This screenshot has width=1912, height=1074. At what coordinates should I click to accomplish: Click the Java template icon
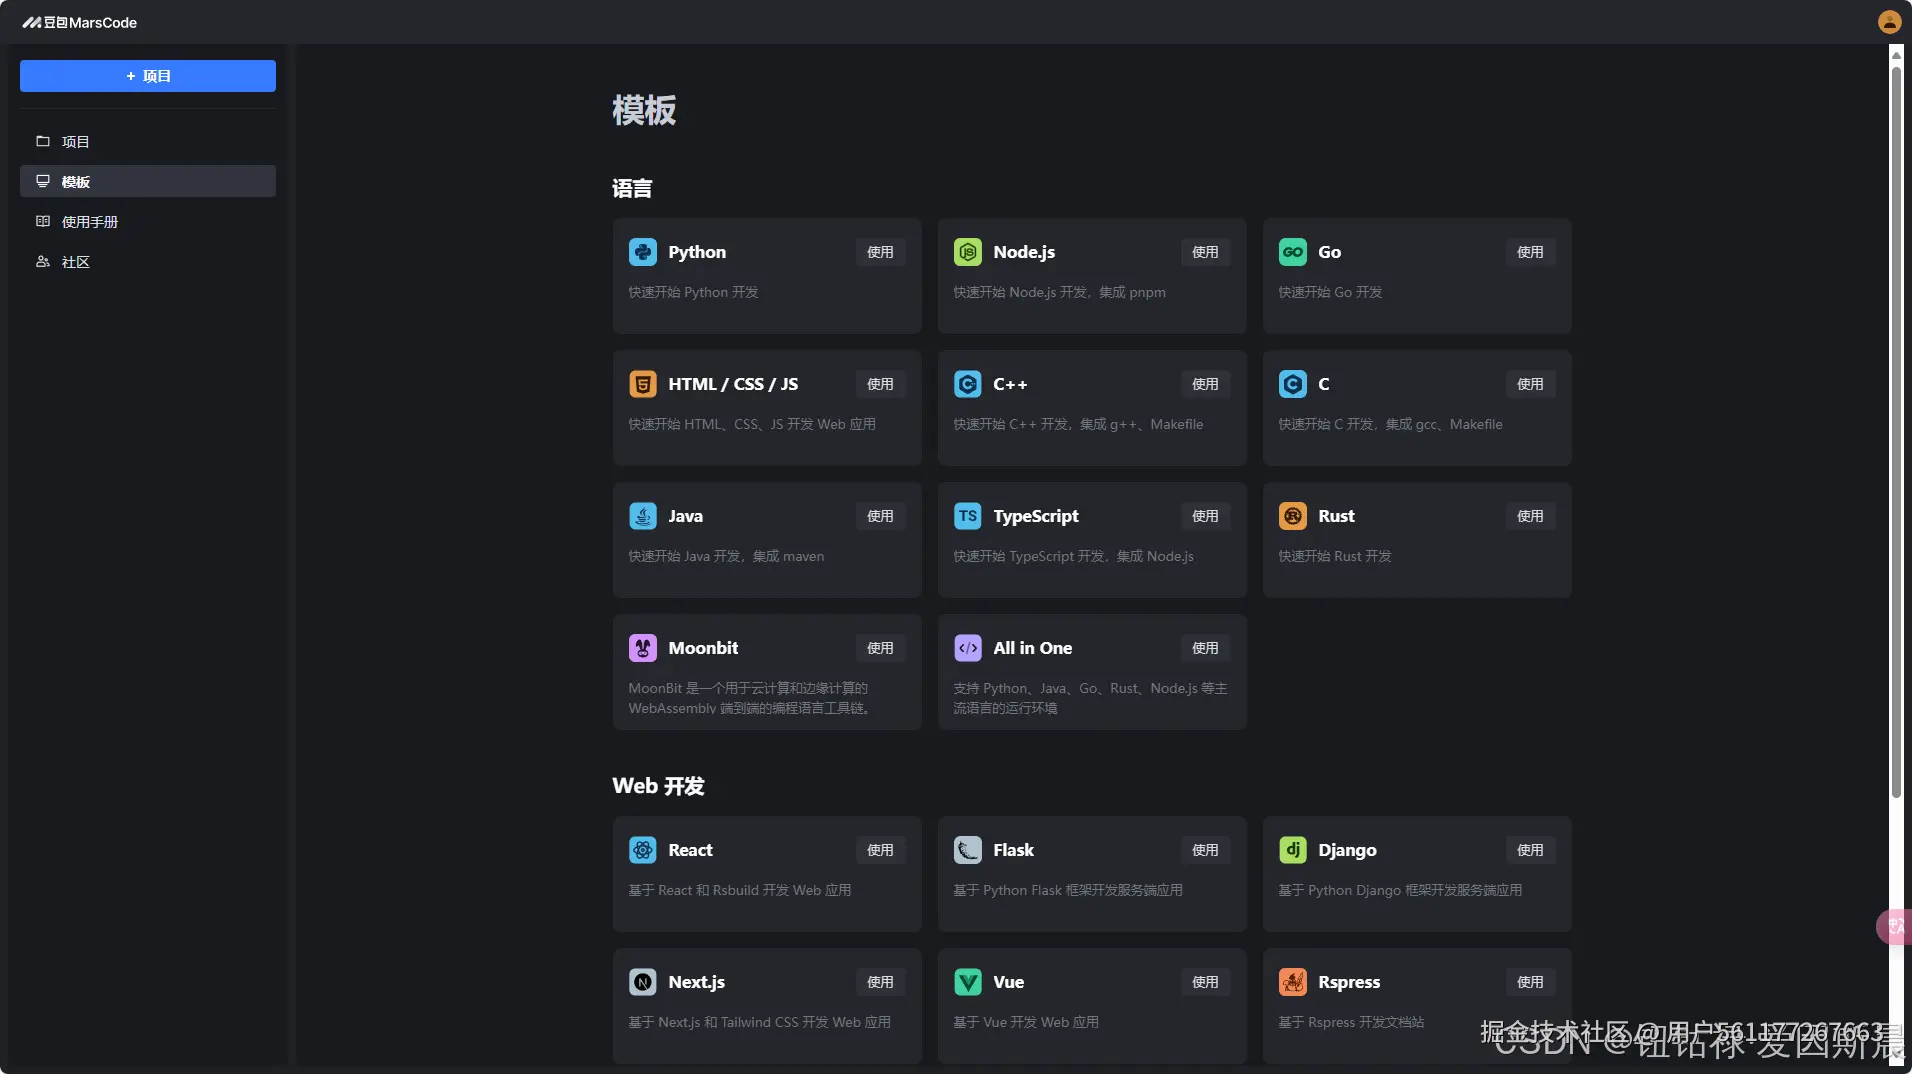643,516
